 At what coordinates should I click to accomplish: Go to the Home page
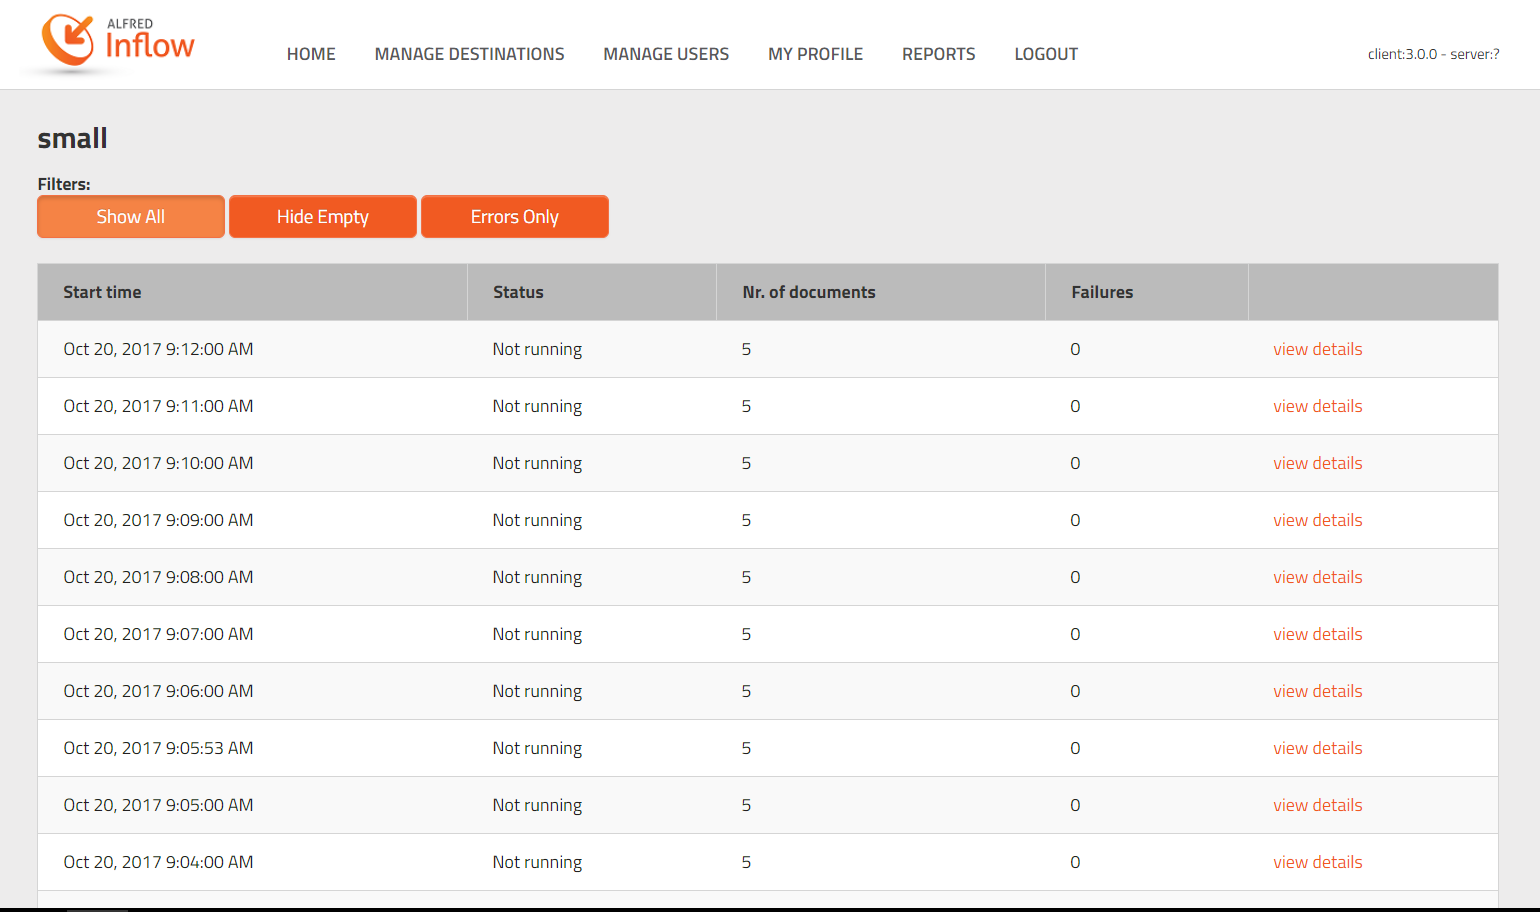tap(311, 54)
